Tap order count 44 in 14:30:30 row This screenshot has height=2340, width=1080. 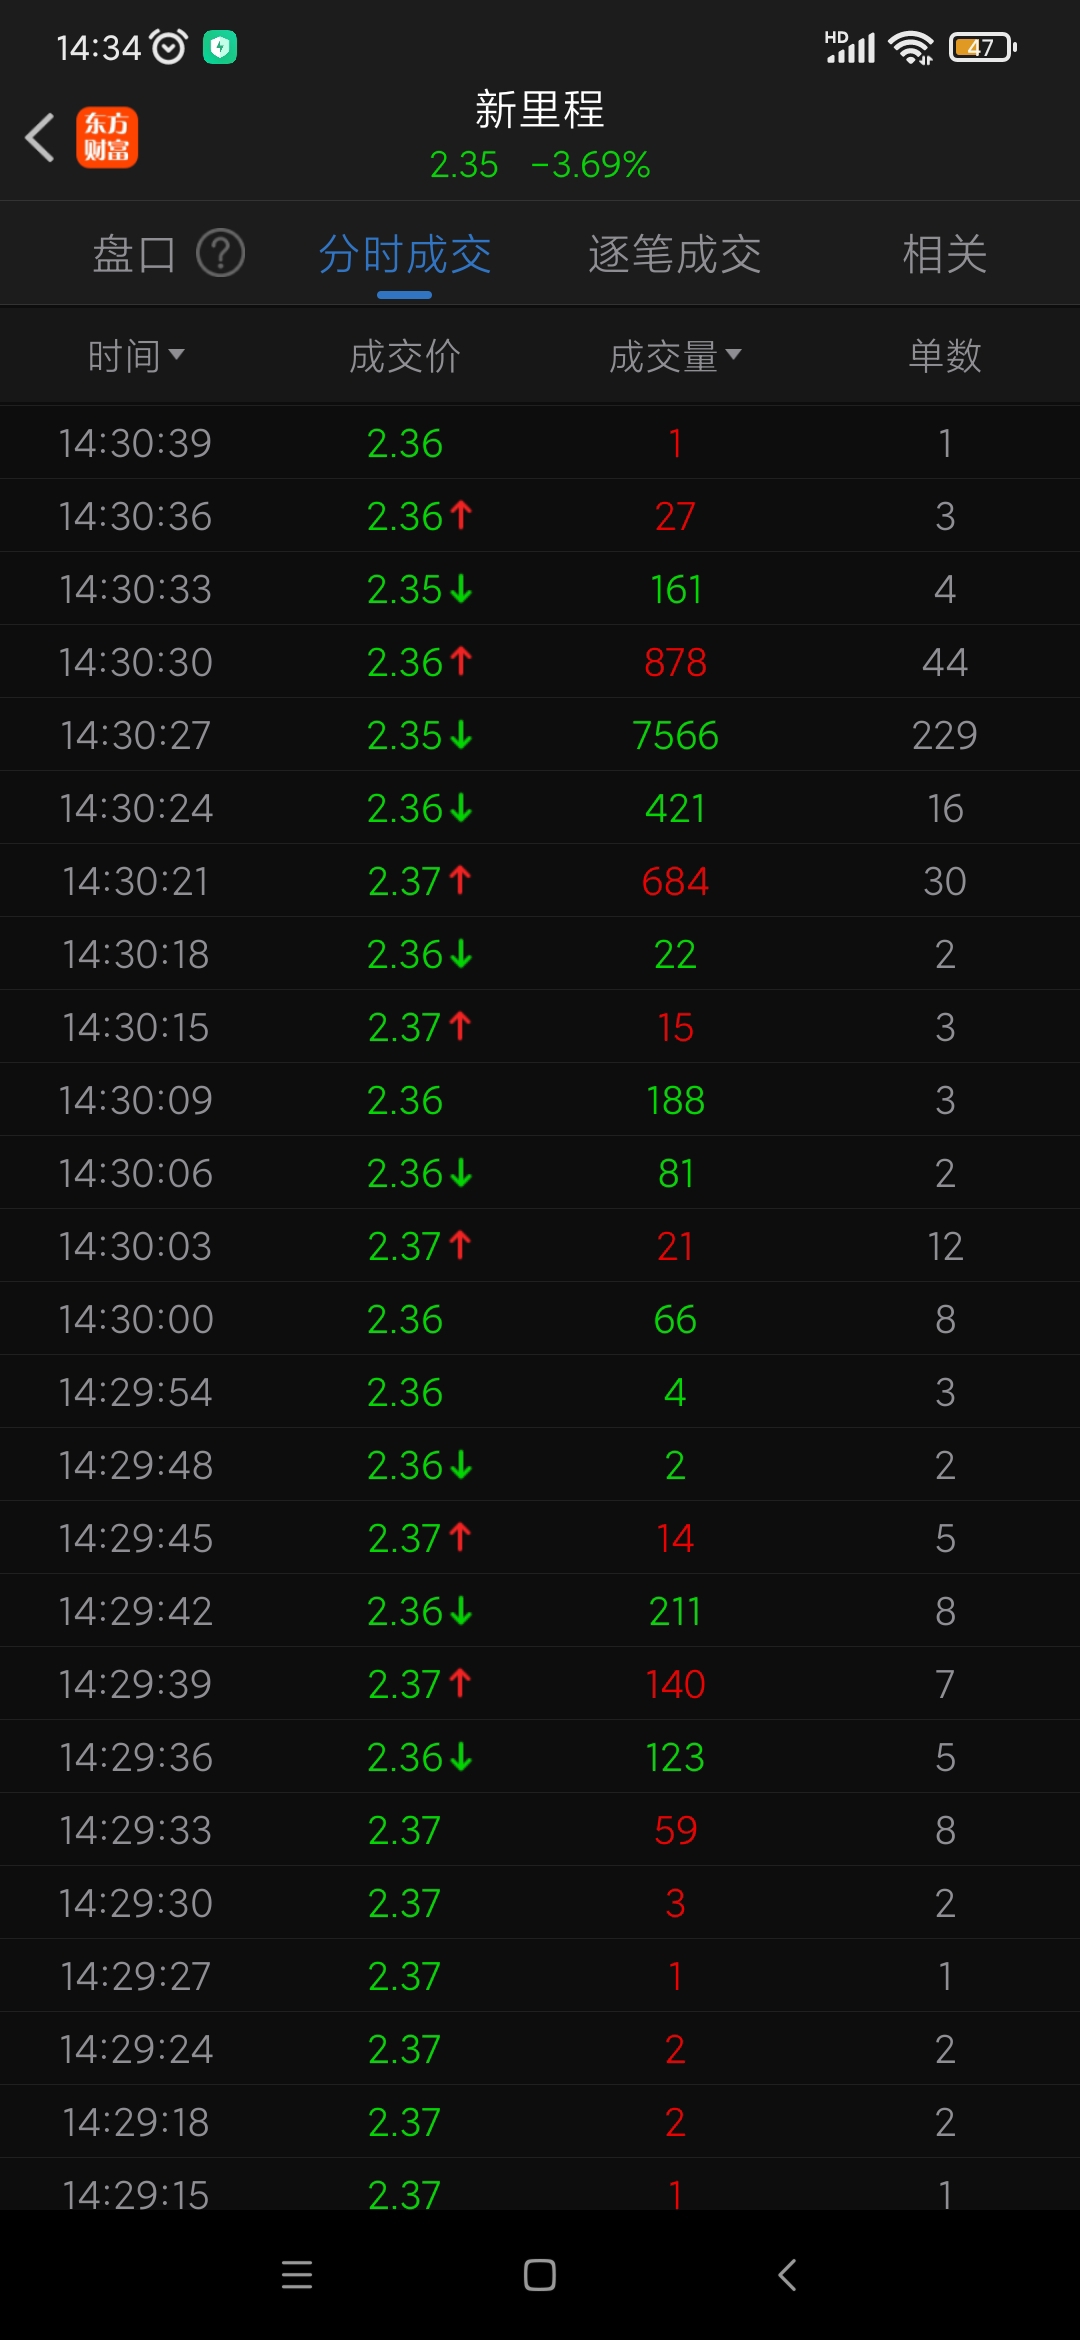coord(945,662)
